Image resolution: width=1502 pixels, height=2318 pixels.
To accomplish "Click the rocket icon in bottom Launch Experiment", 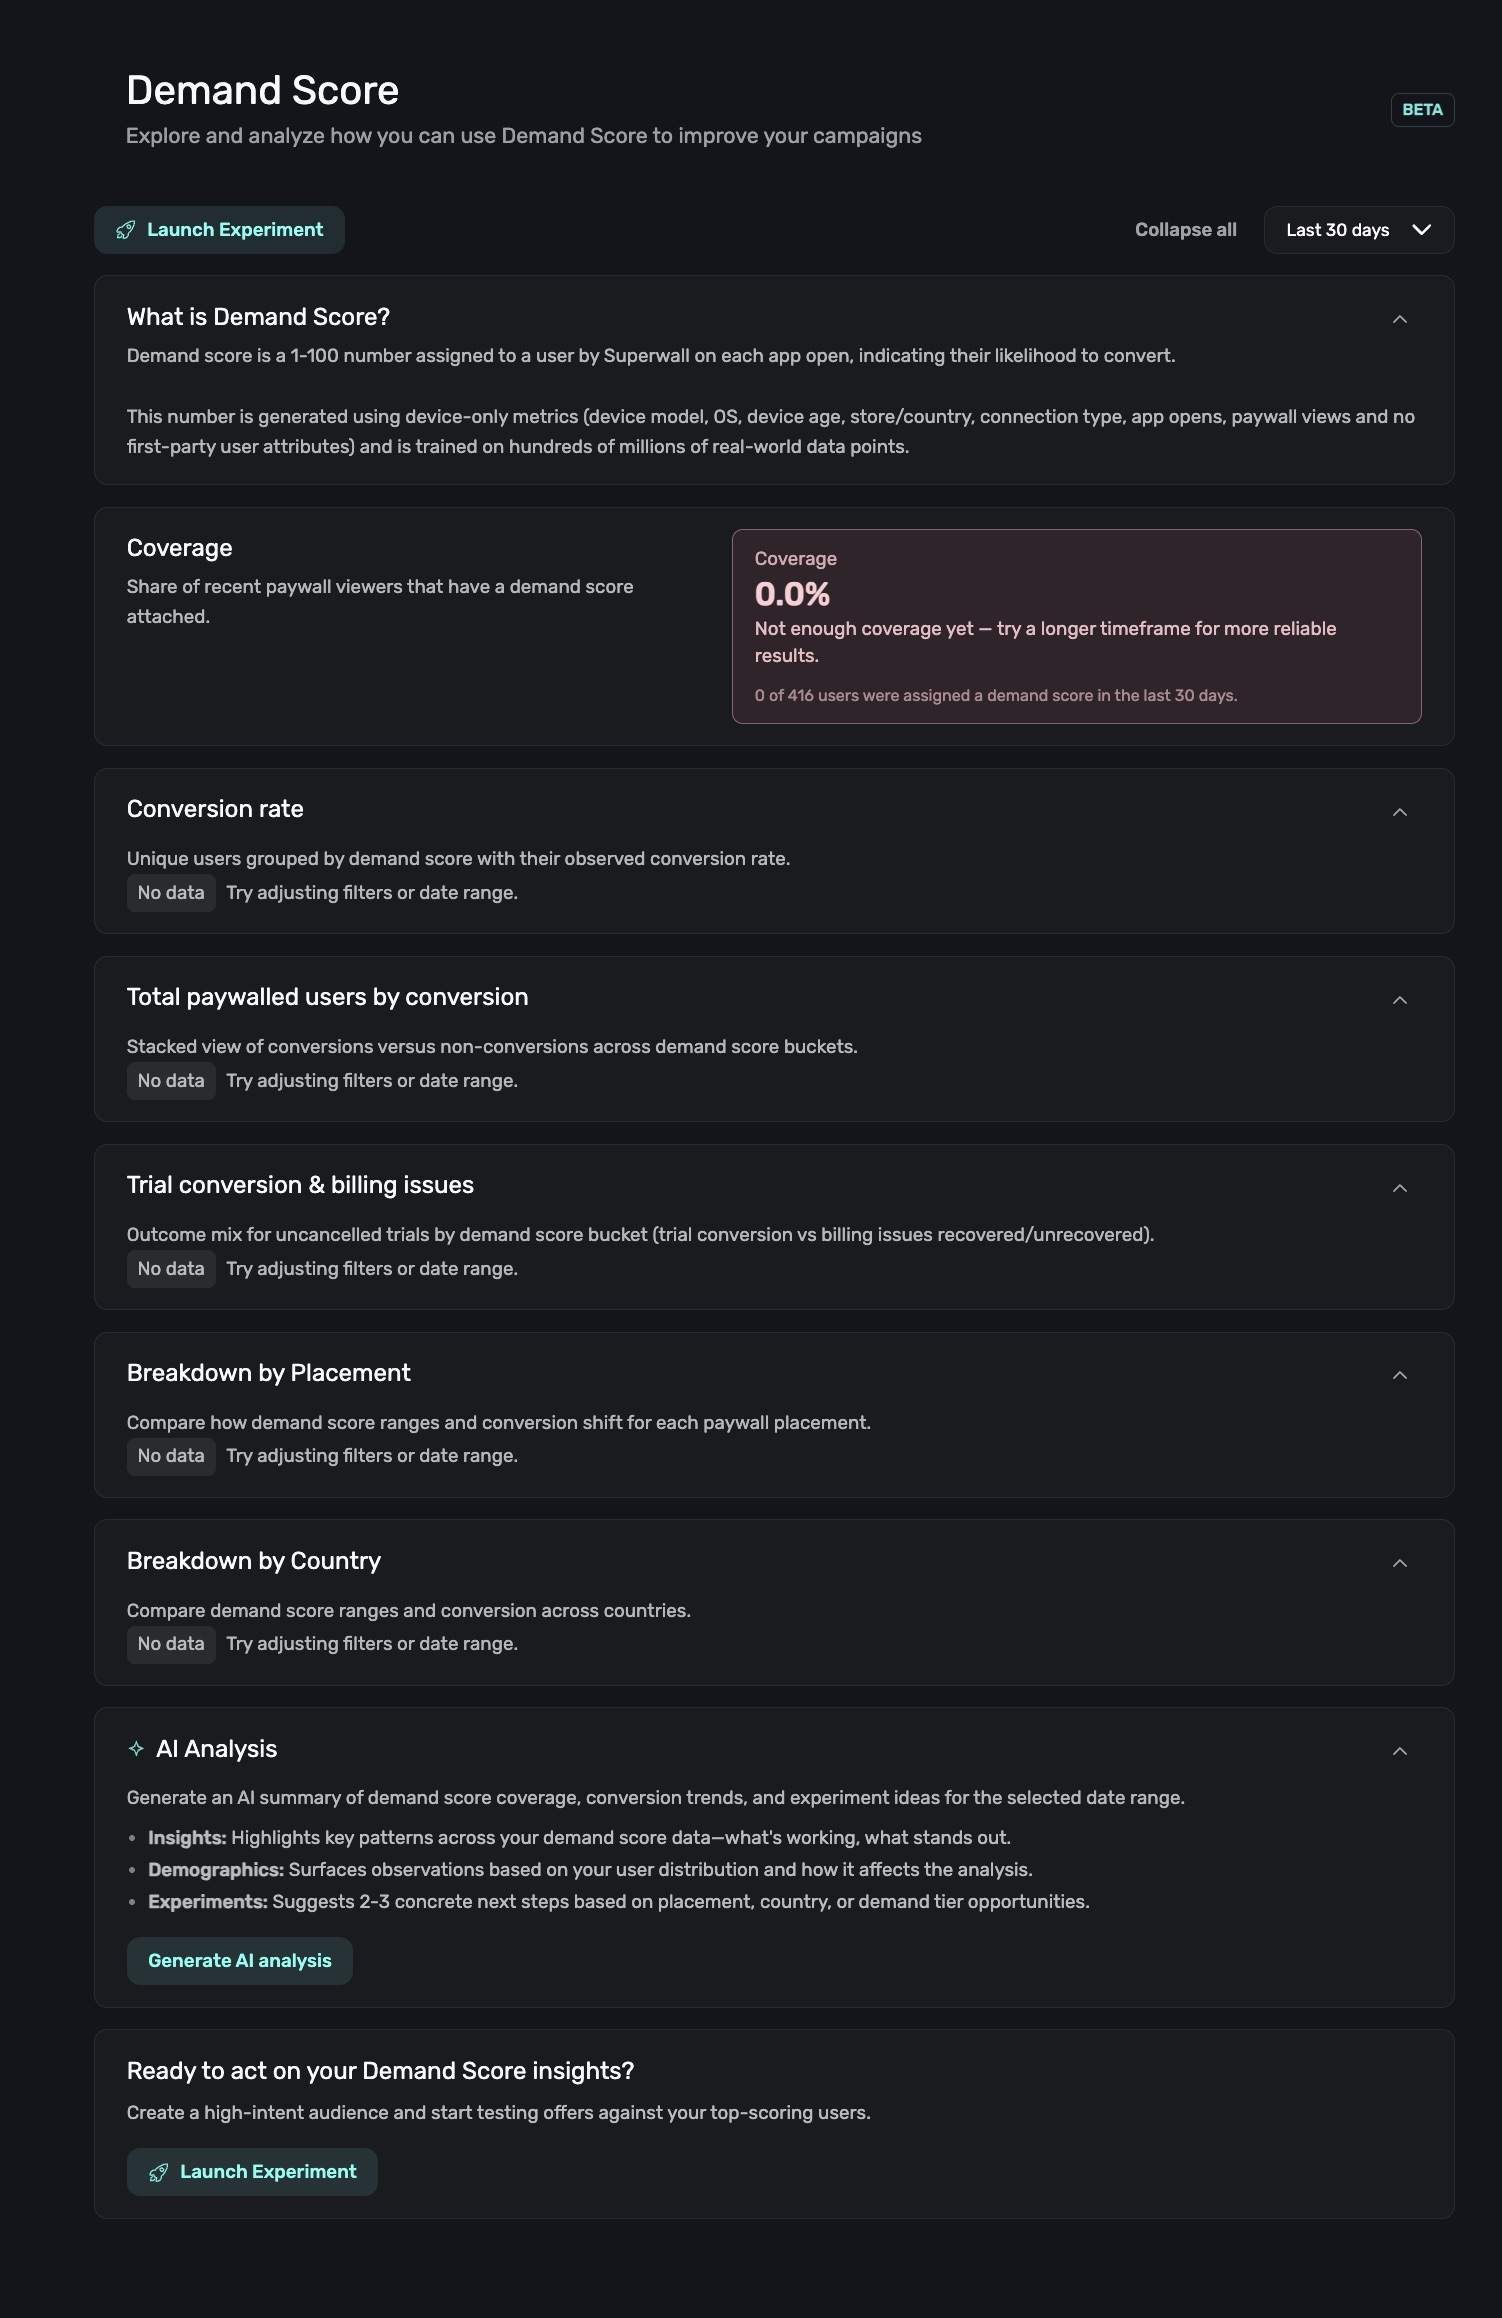I will point(158,2172).
